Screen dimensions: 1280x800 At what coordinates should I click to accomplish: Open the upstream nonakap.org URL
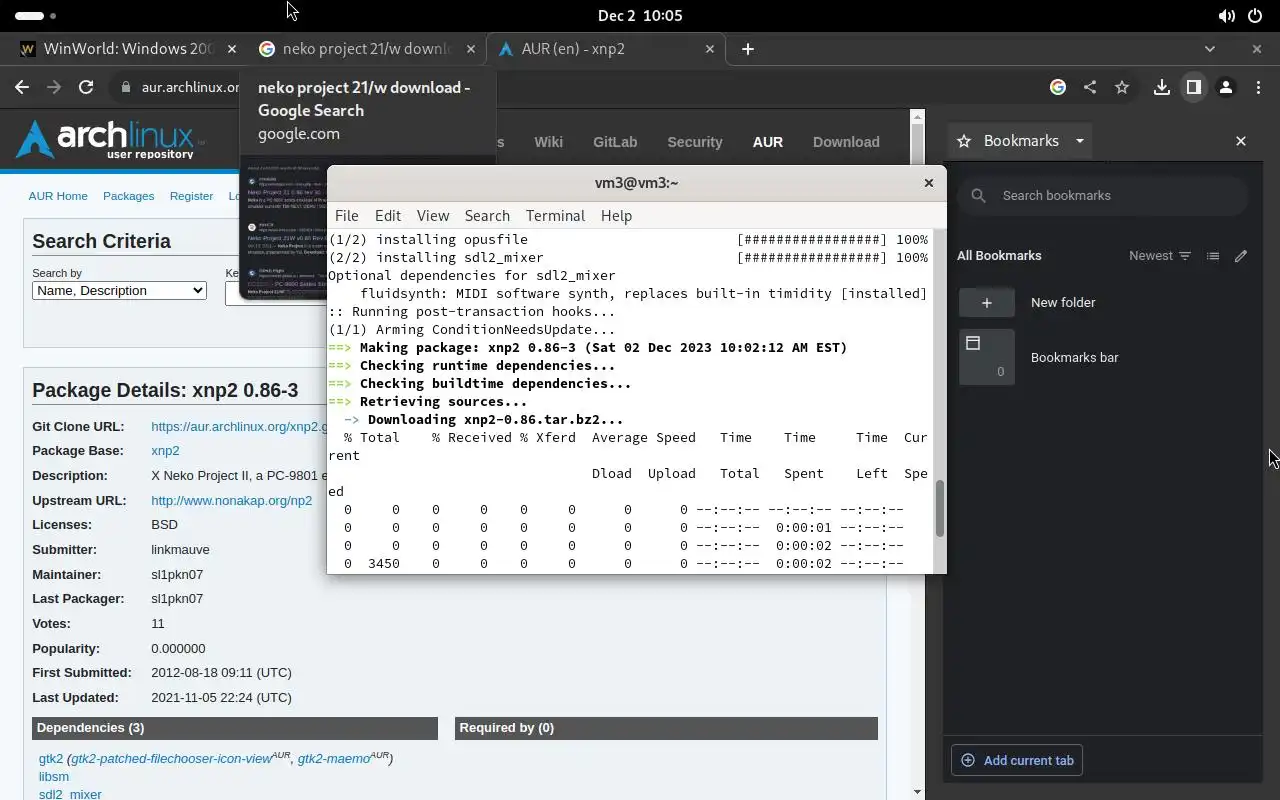[x=231, y=500]
